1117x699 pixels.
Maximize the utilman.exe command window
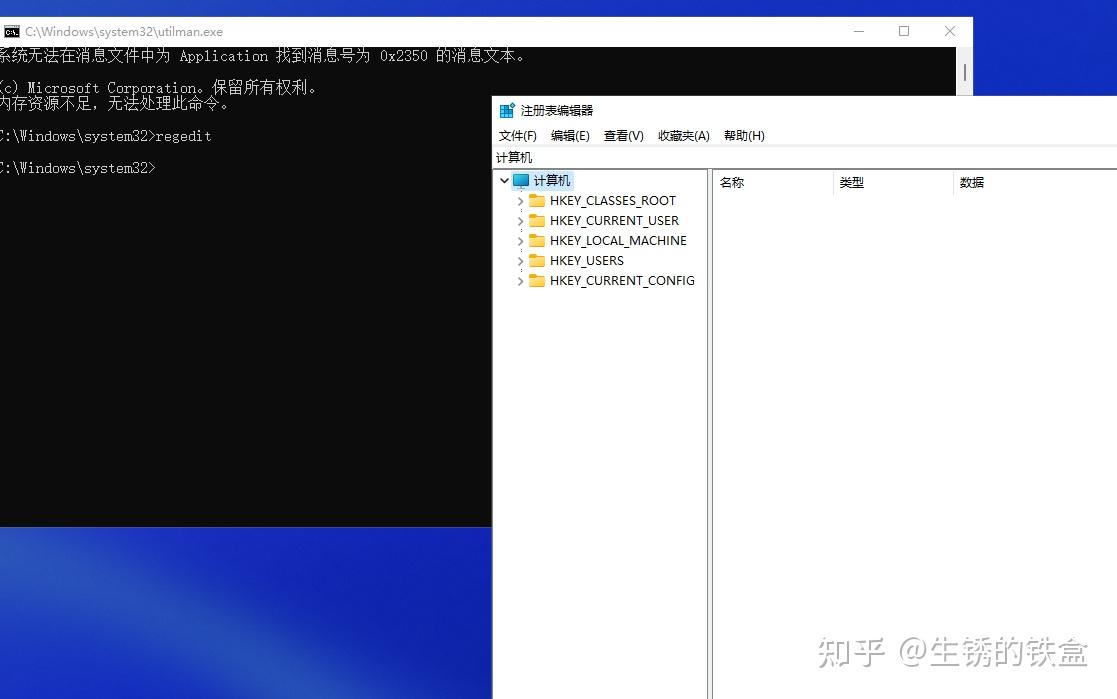click(x=904, y=31)
